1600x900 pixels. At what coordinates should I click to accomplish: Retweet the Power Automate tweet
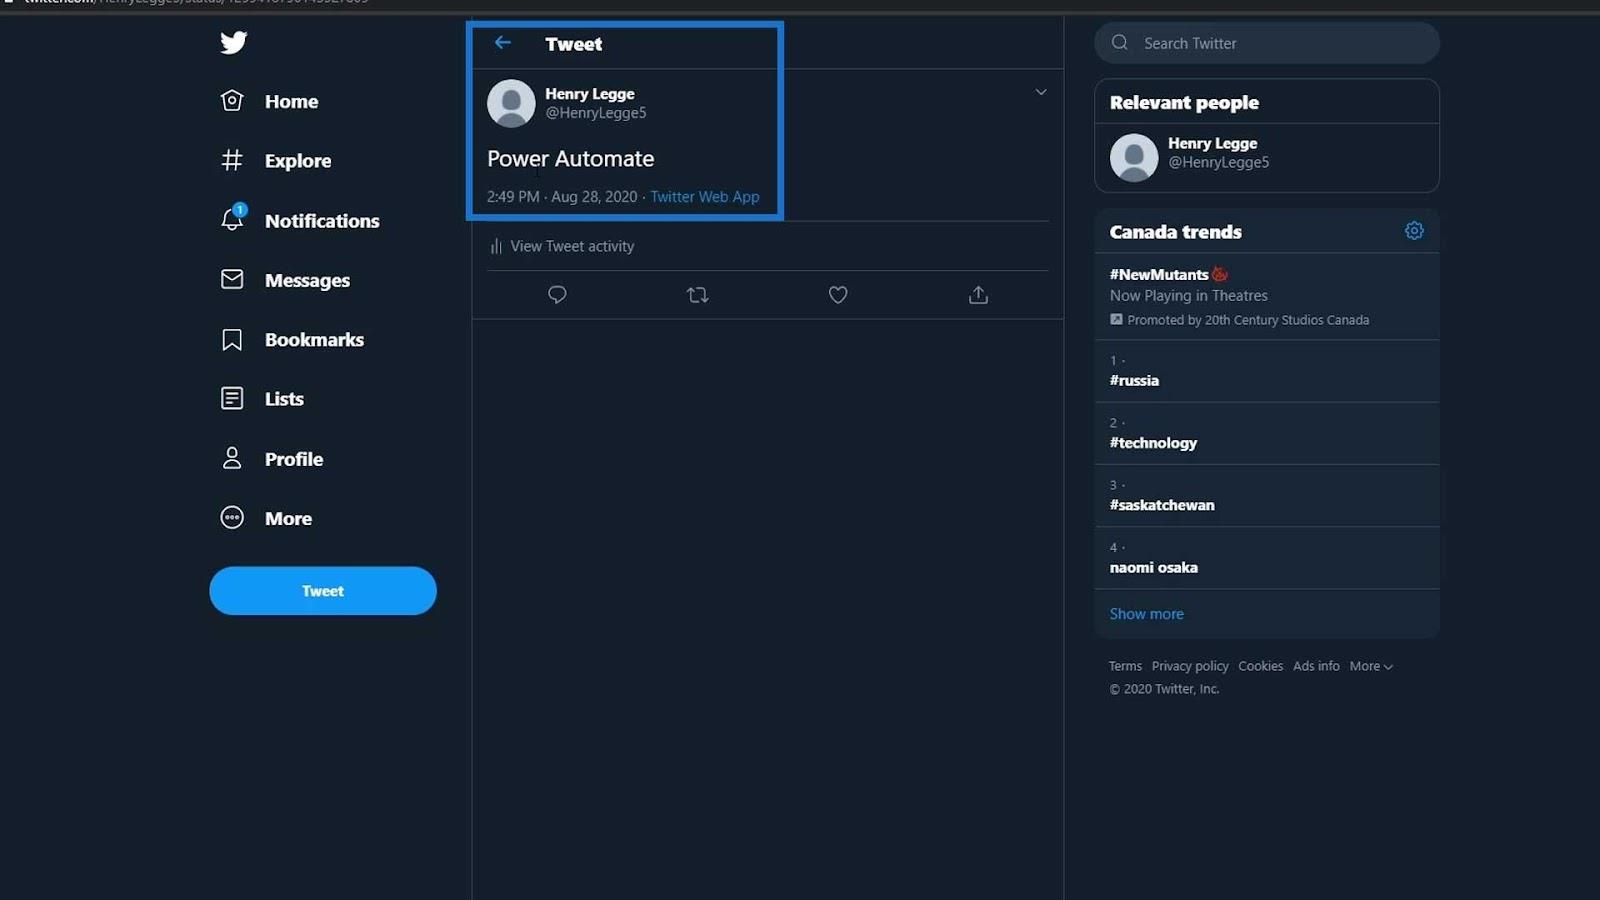pos(698,294)
